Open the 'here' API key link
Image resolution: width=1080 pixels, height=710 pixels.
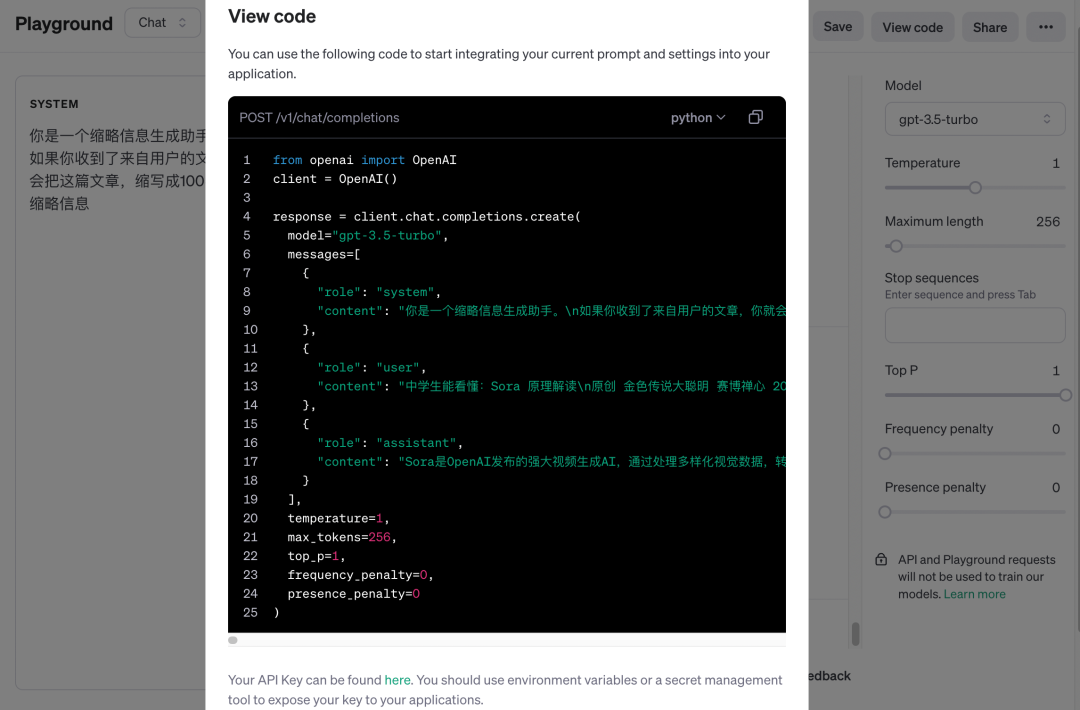pos(397,679)
